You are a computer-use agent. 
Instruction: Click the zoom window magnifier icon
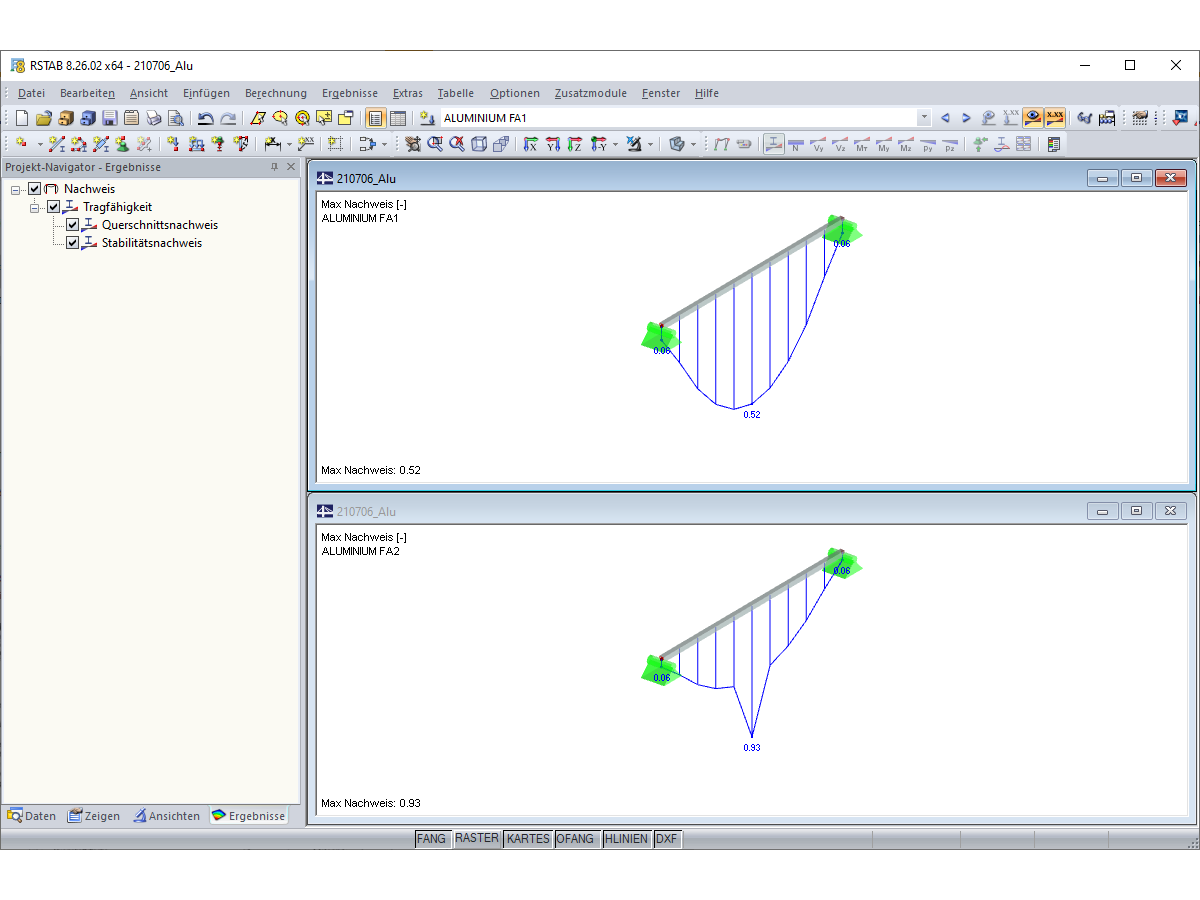click(436, 144)
